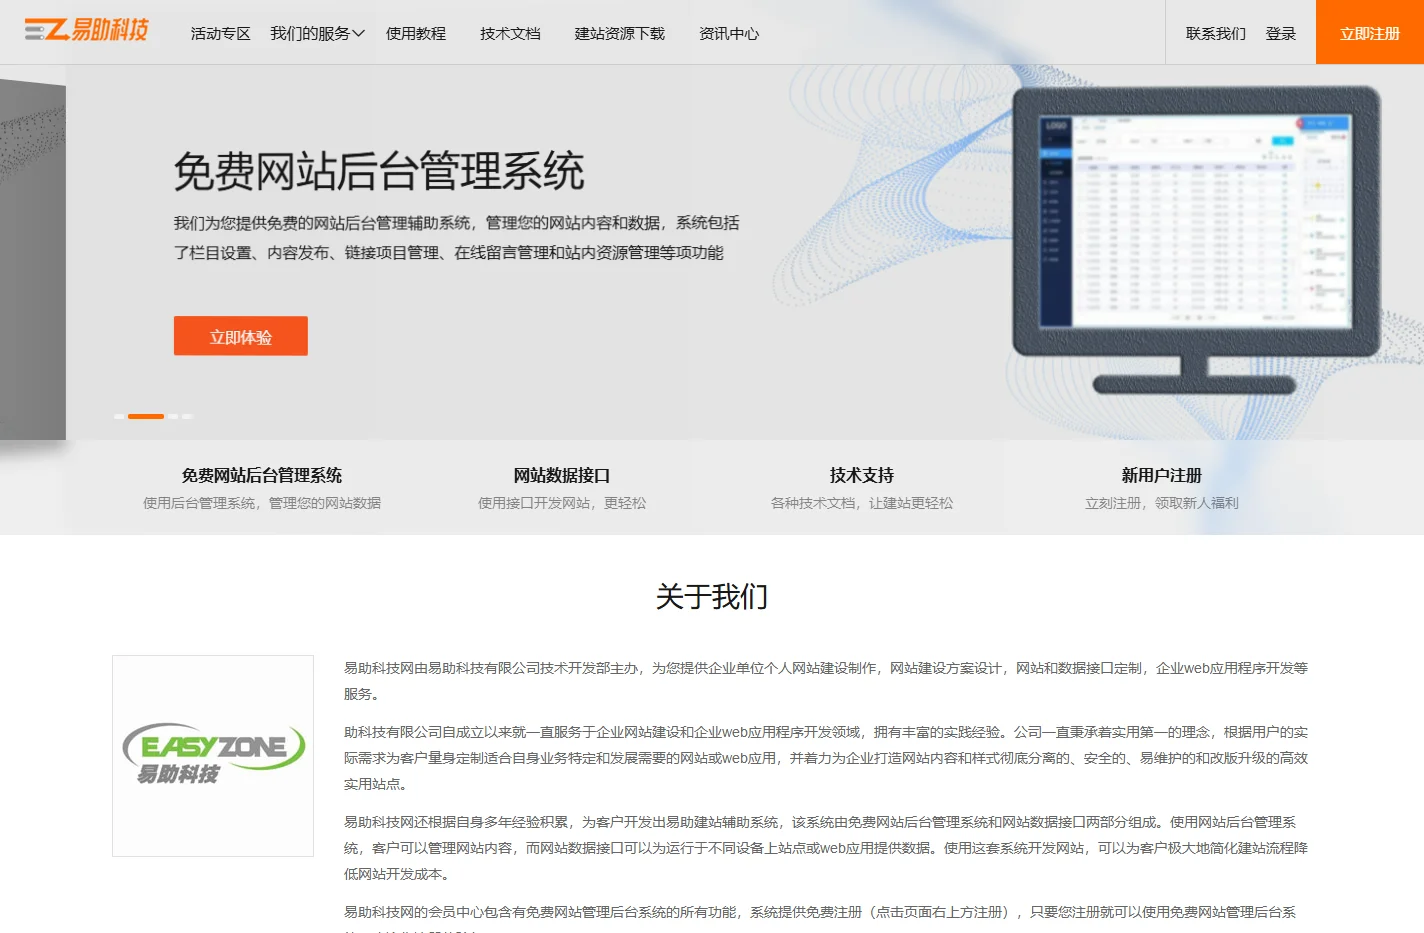
Task: Click subtitle 各种技术文档，让建站更轻松
Action: [x=862, y=503]
